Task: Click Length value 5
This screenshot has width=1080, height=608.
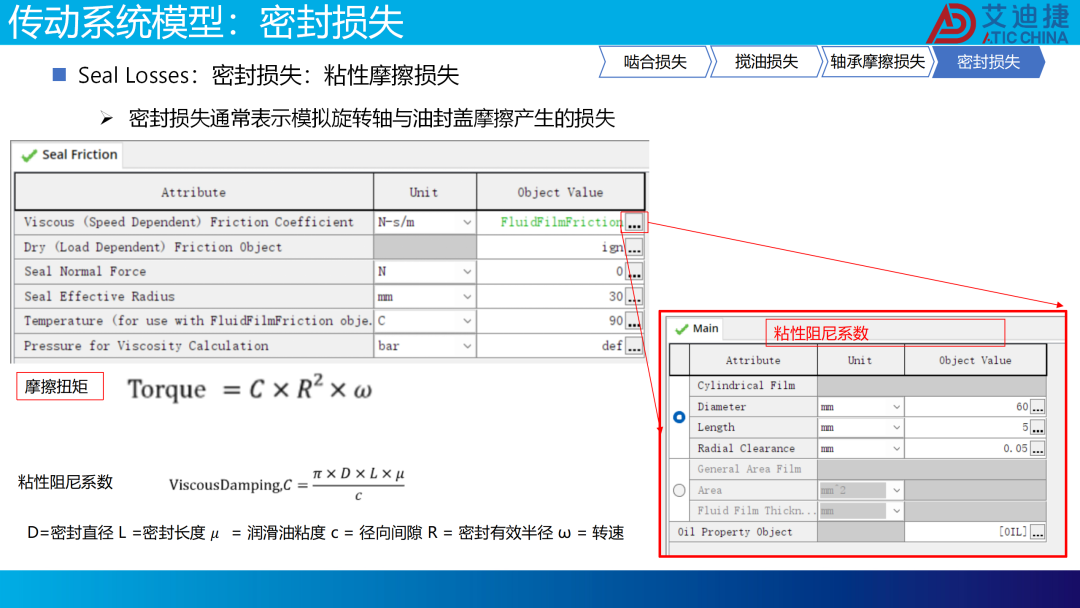Action: point(1025,428)
